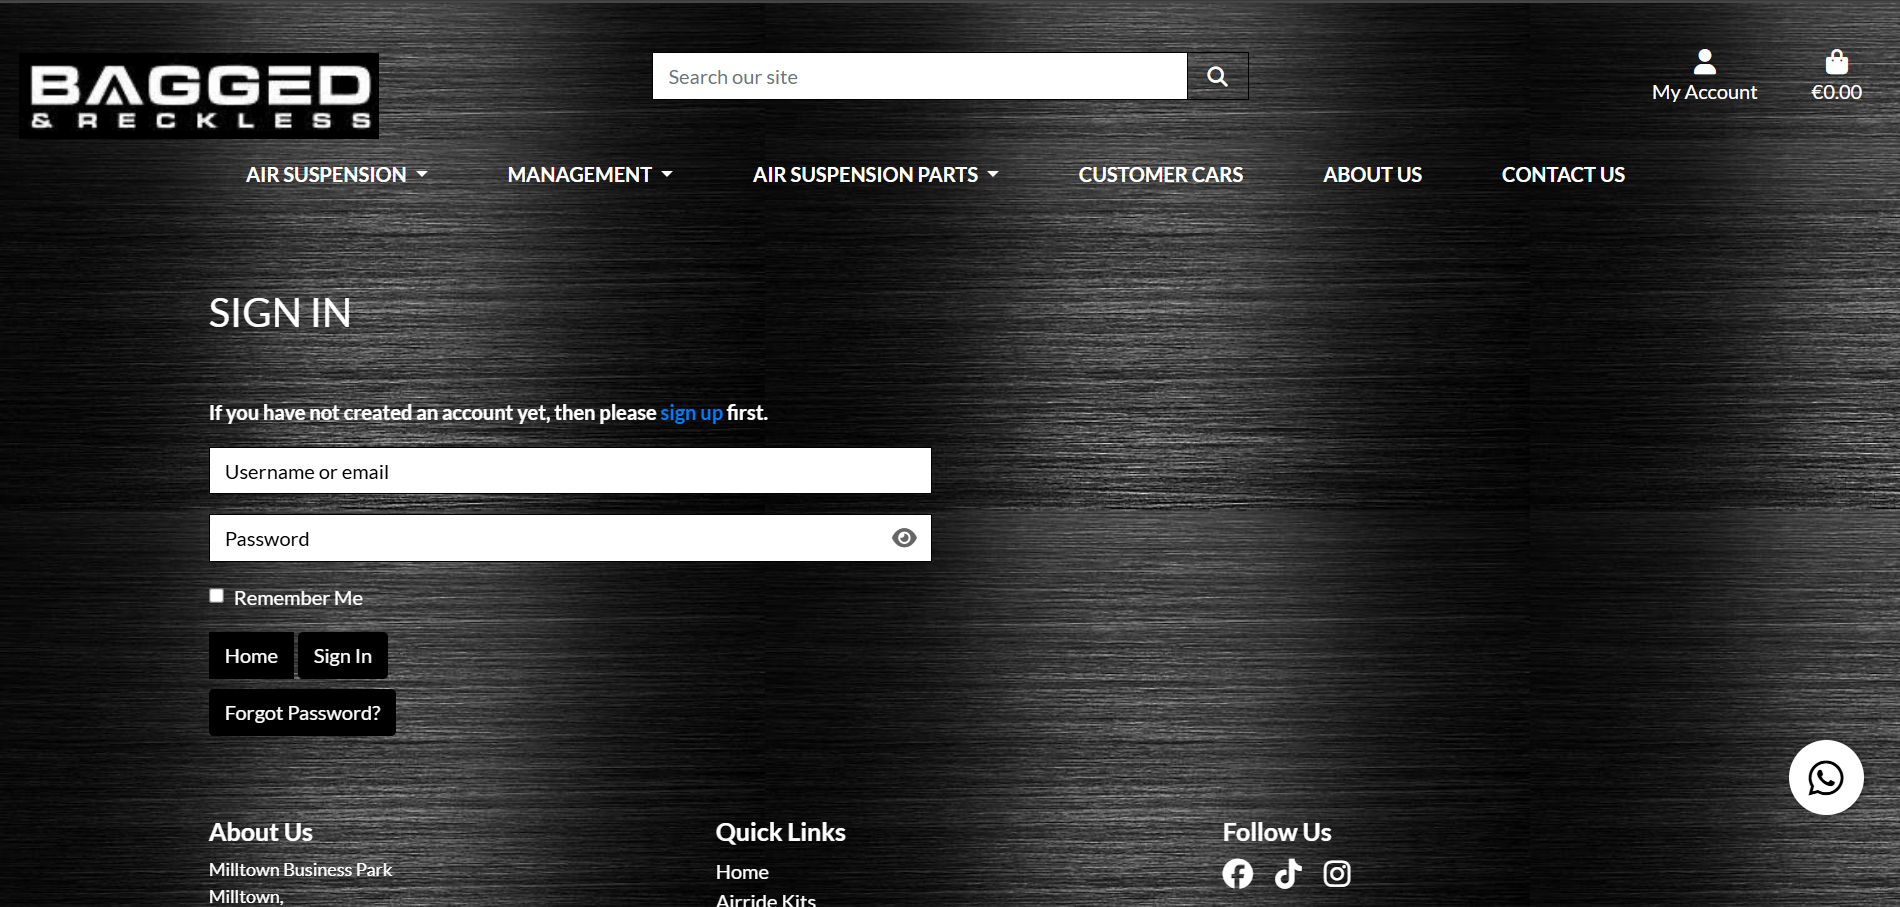
Task: Open the AIR SUSPENSION PARTS dropdown
Action: (x=875, y=174)
